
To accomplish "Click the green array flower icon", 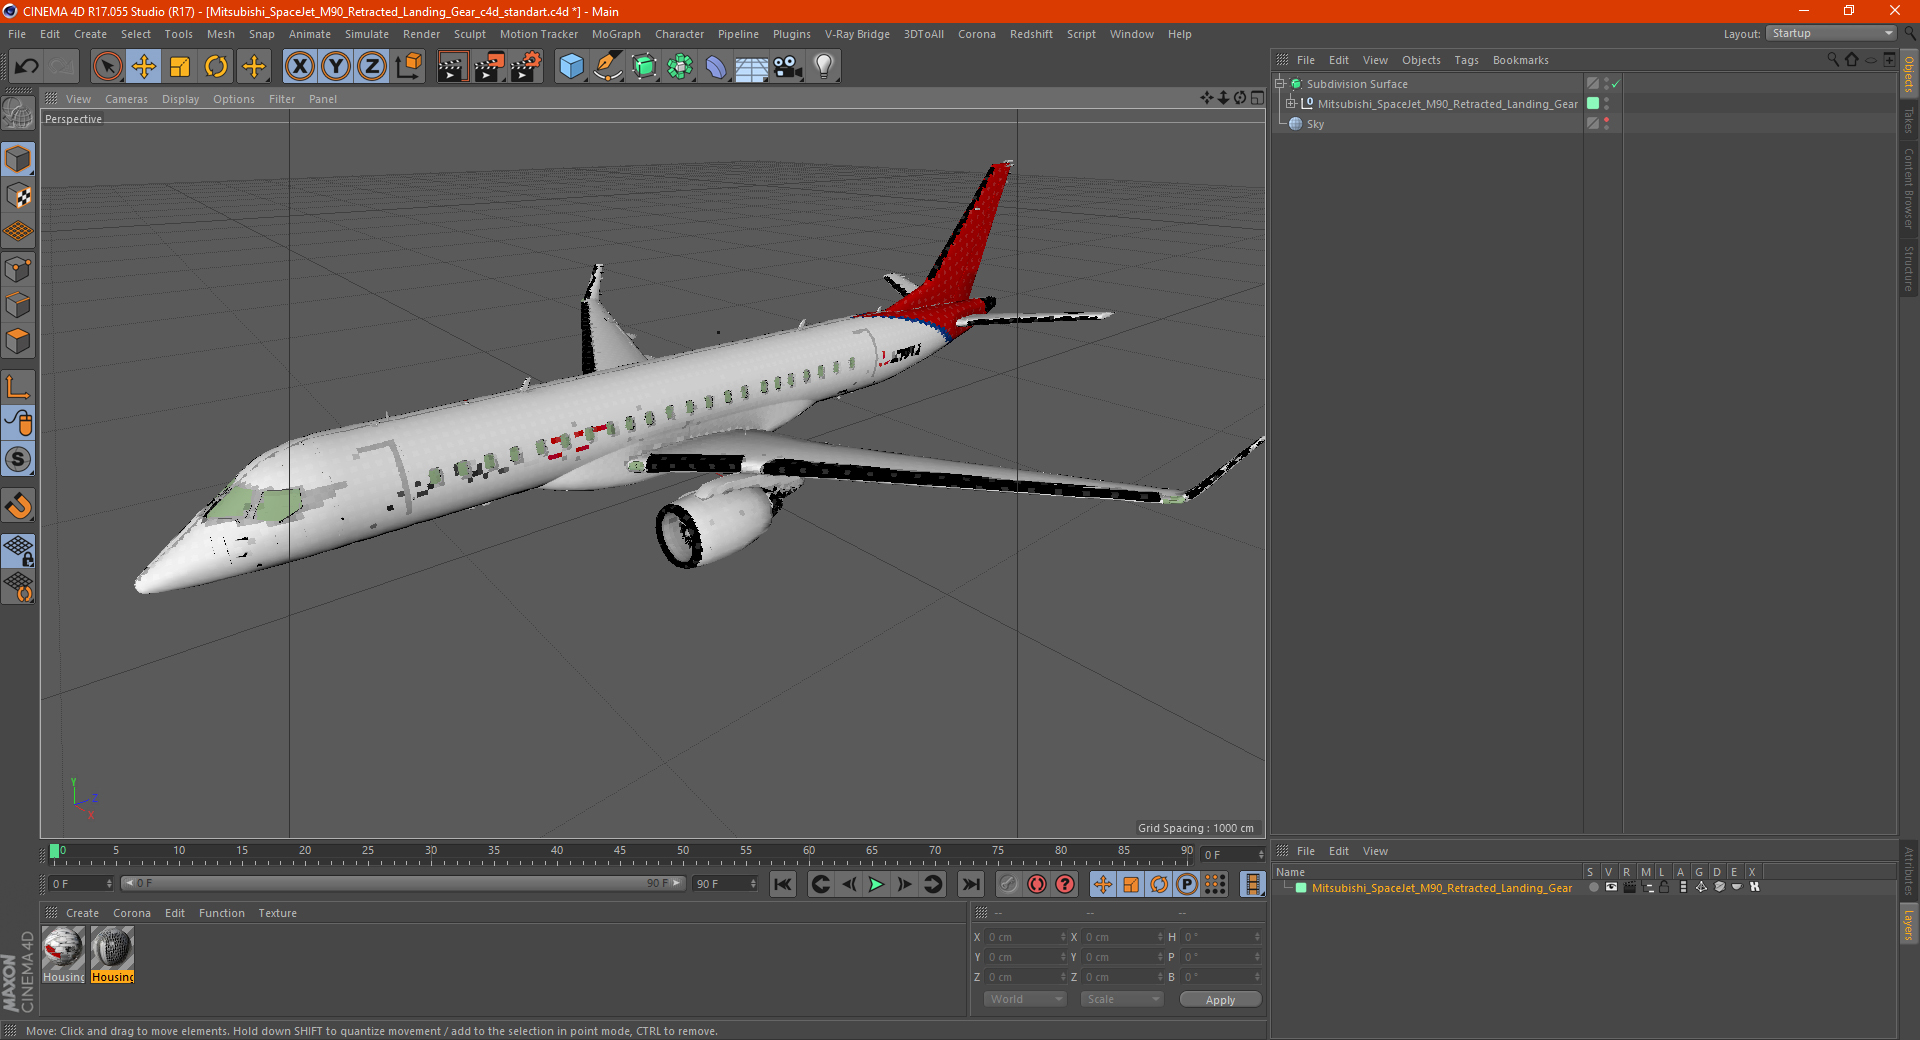I will coord(680,67).
